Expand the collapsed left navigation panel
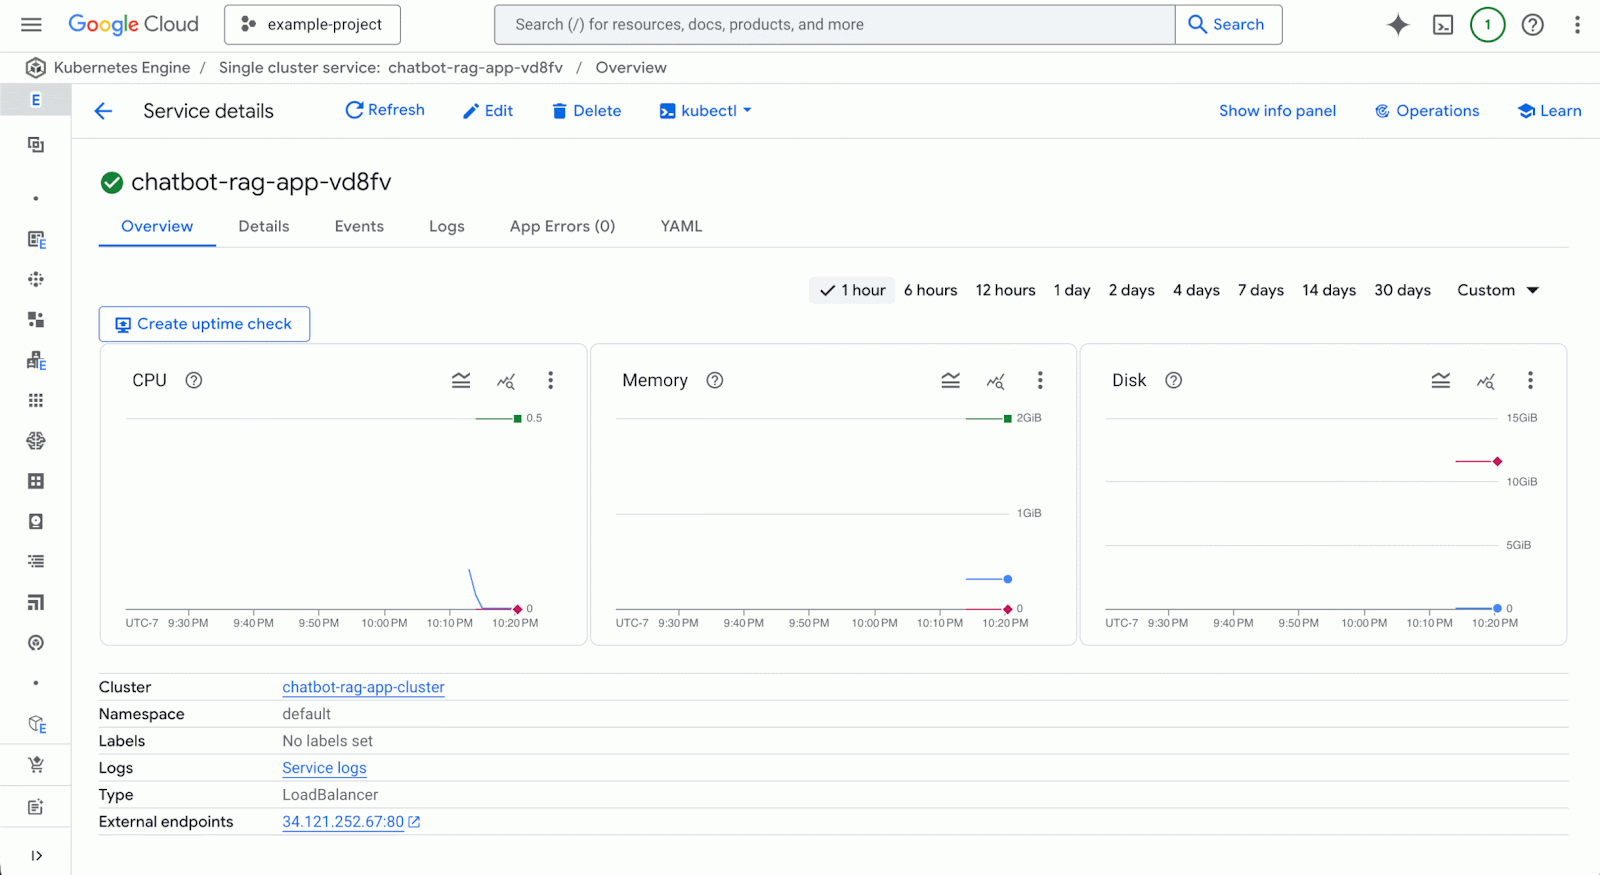The image size is (1600, 875). coord(36,856)
